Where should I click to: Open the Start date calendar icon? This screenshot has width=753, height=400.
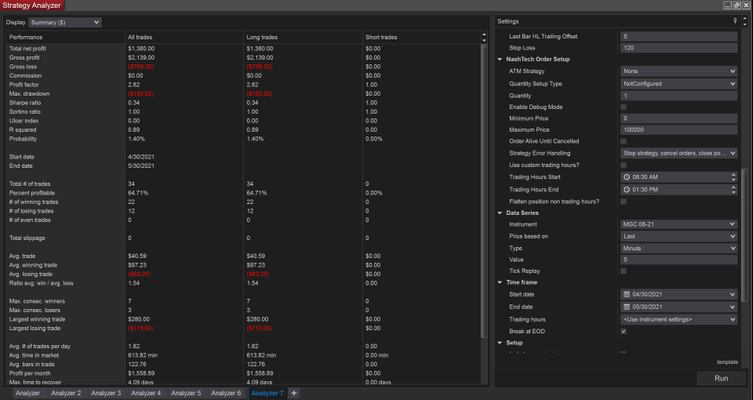626,295
